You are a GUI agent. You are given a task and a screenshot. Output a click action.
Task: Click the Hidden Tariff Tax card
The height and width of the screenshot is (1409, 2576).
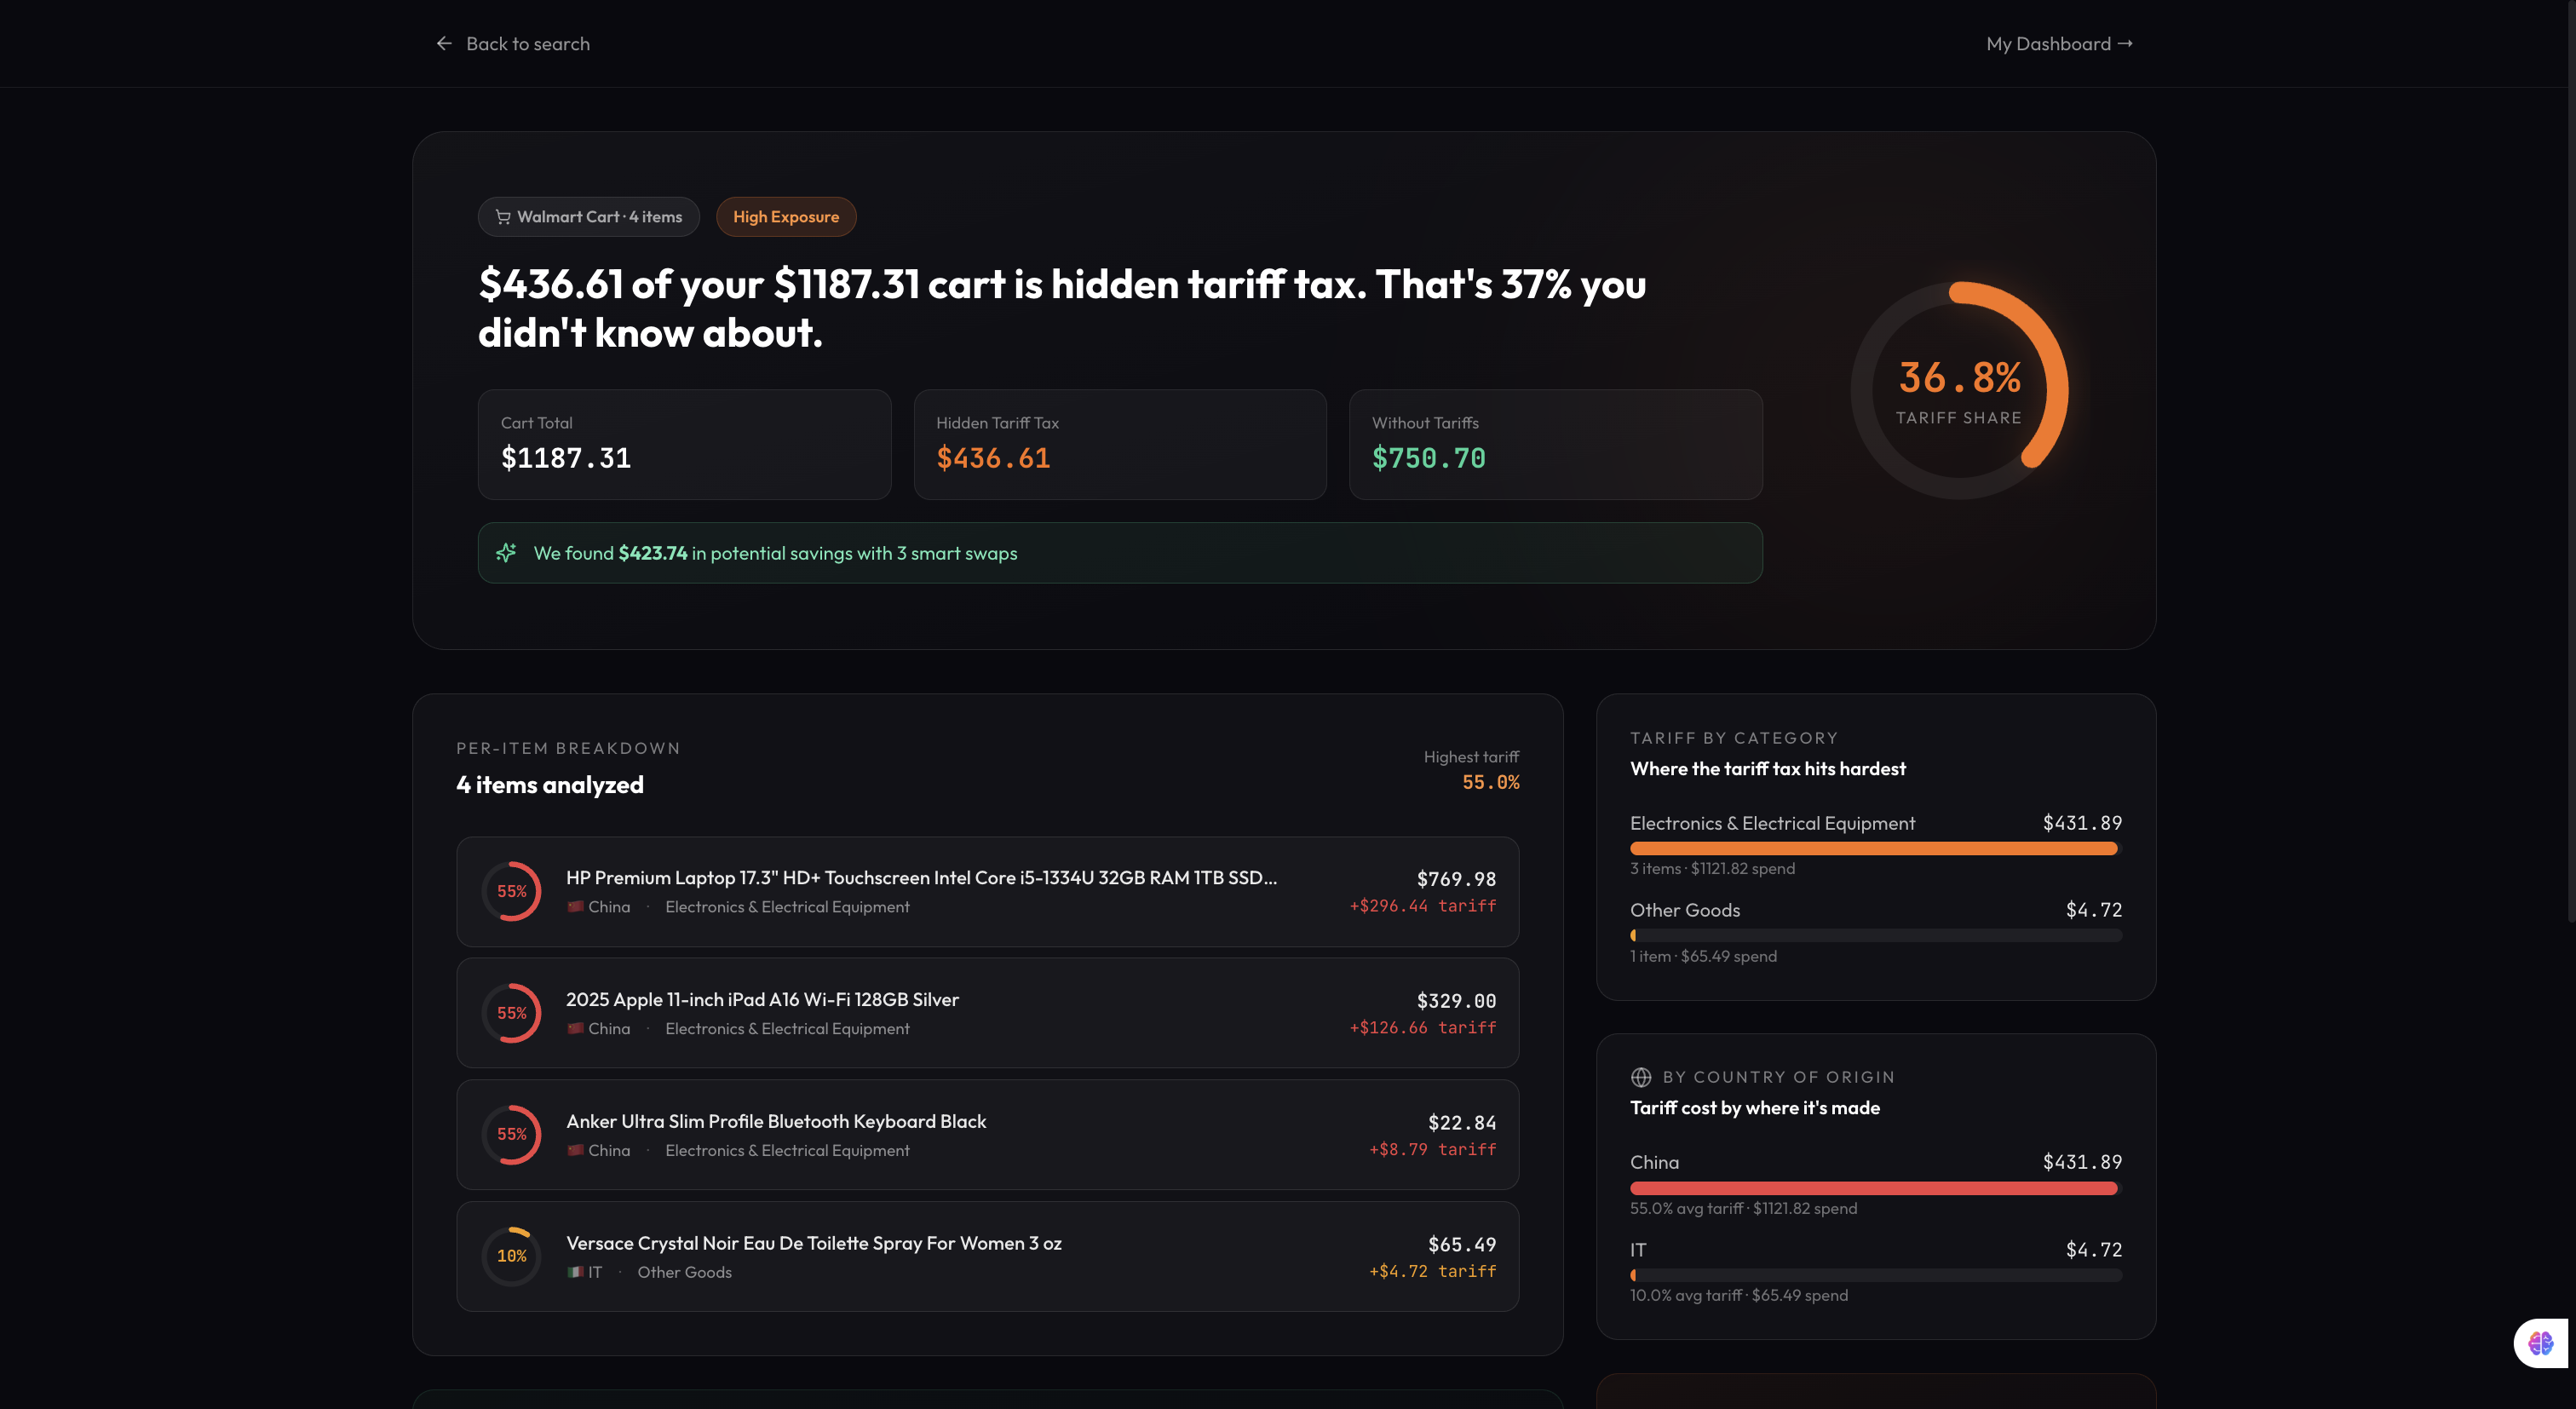(x=1120, y=444)
